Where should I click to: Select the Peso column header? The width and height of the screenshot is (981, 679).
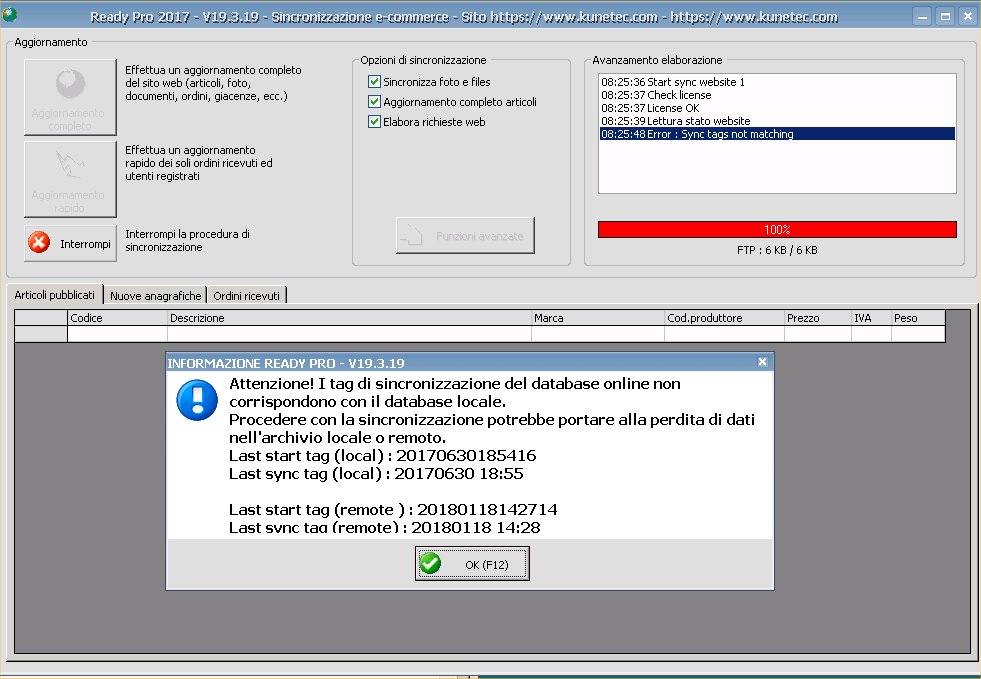[918, 318]
